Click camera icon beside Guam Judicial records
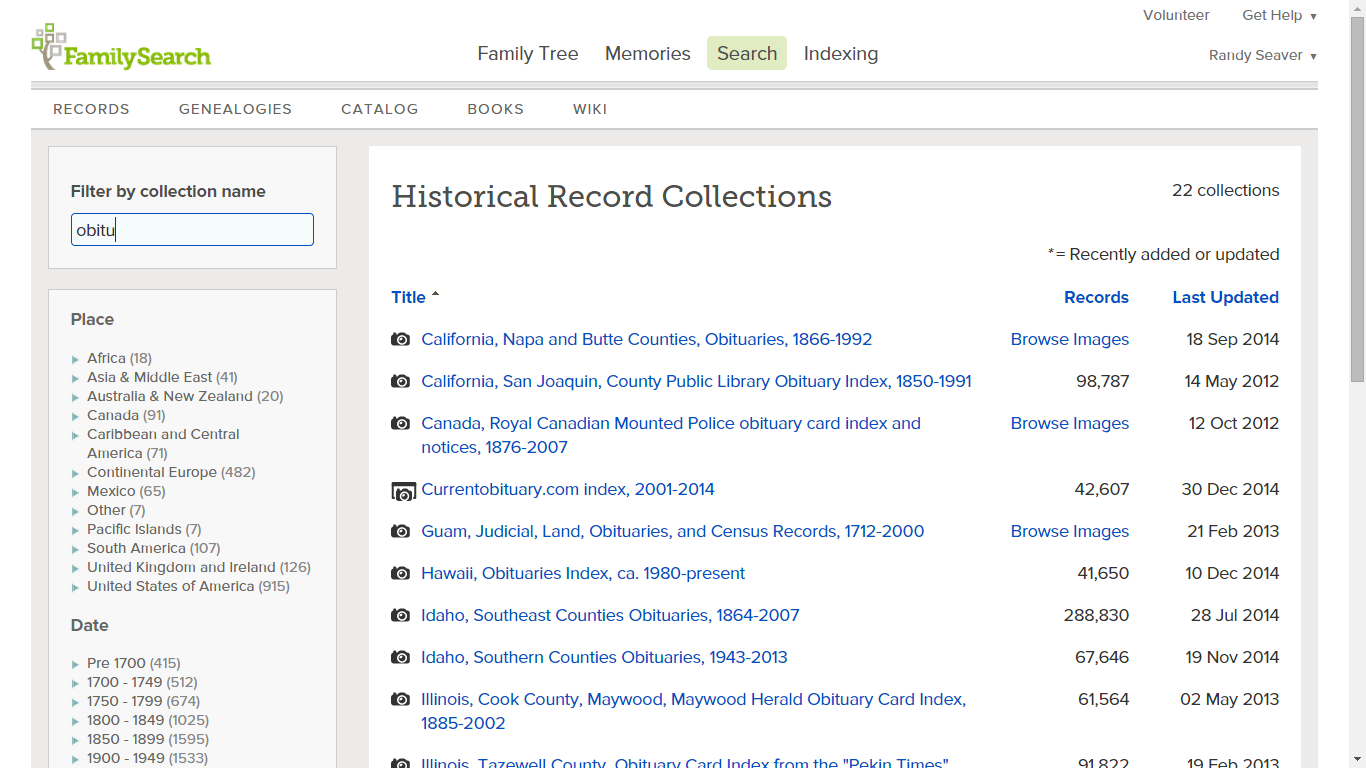This screenshot has width=1366, height=768. tap(401, 532)
